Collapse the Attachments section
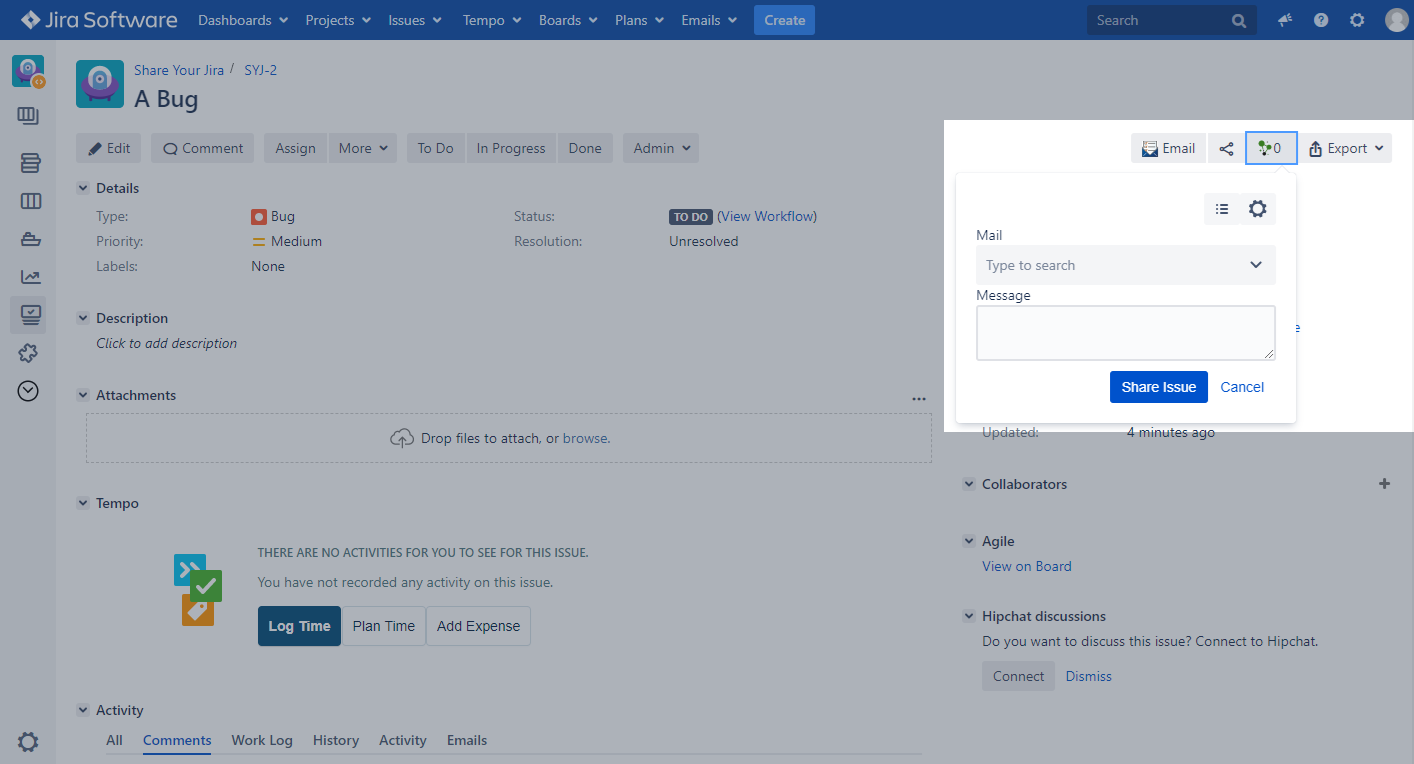Image resolution: width=1414 pixels, height=764 pixels. [x=83, y=395]
